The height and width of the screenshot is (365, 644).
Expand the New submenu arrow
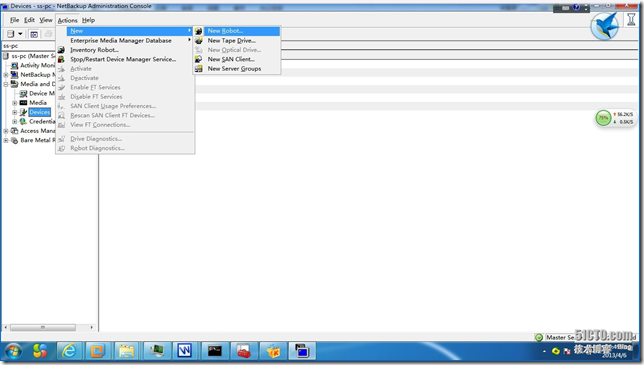[189, 30]
